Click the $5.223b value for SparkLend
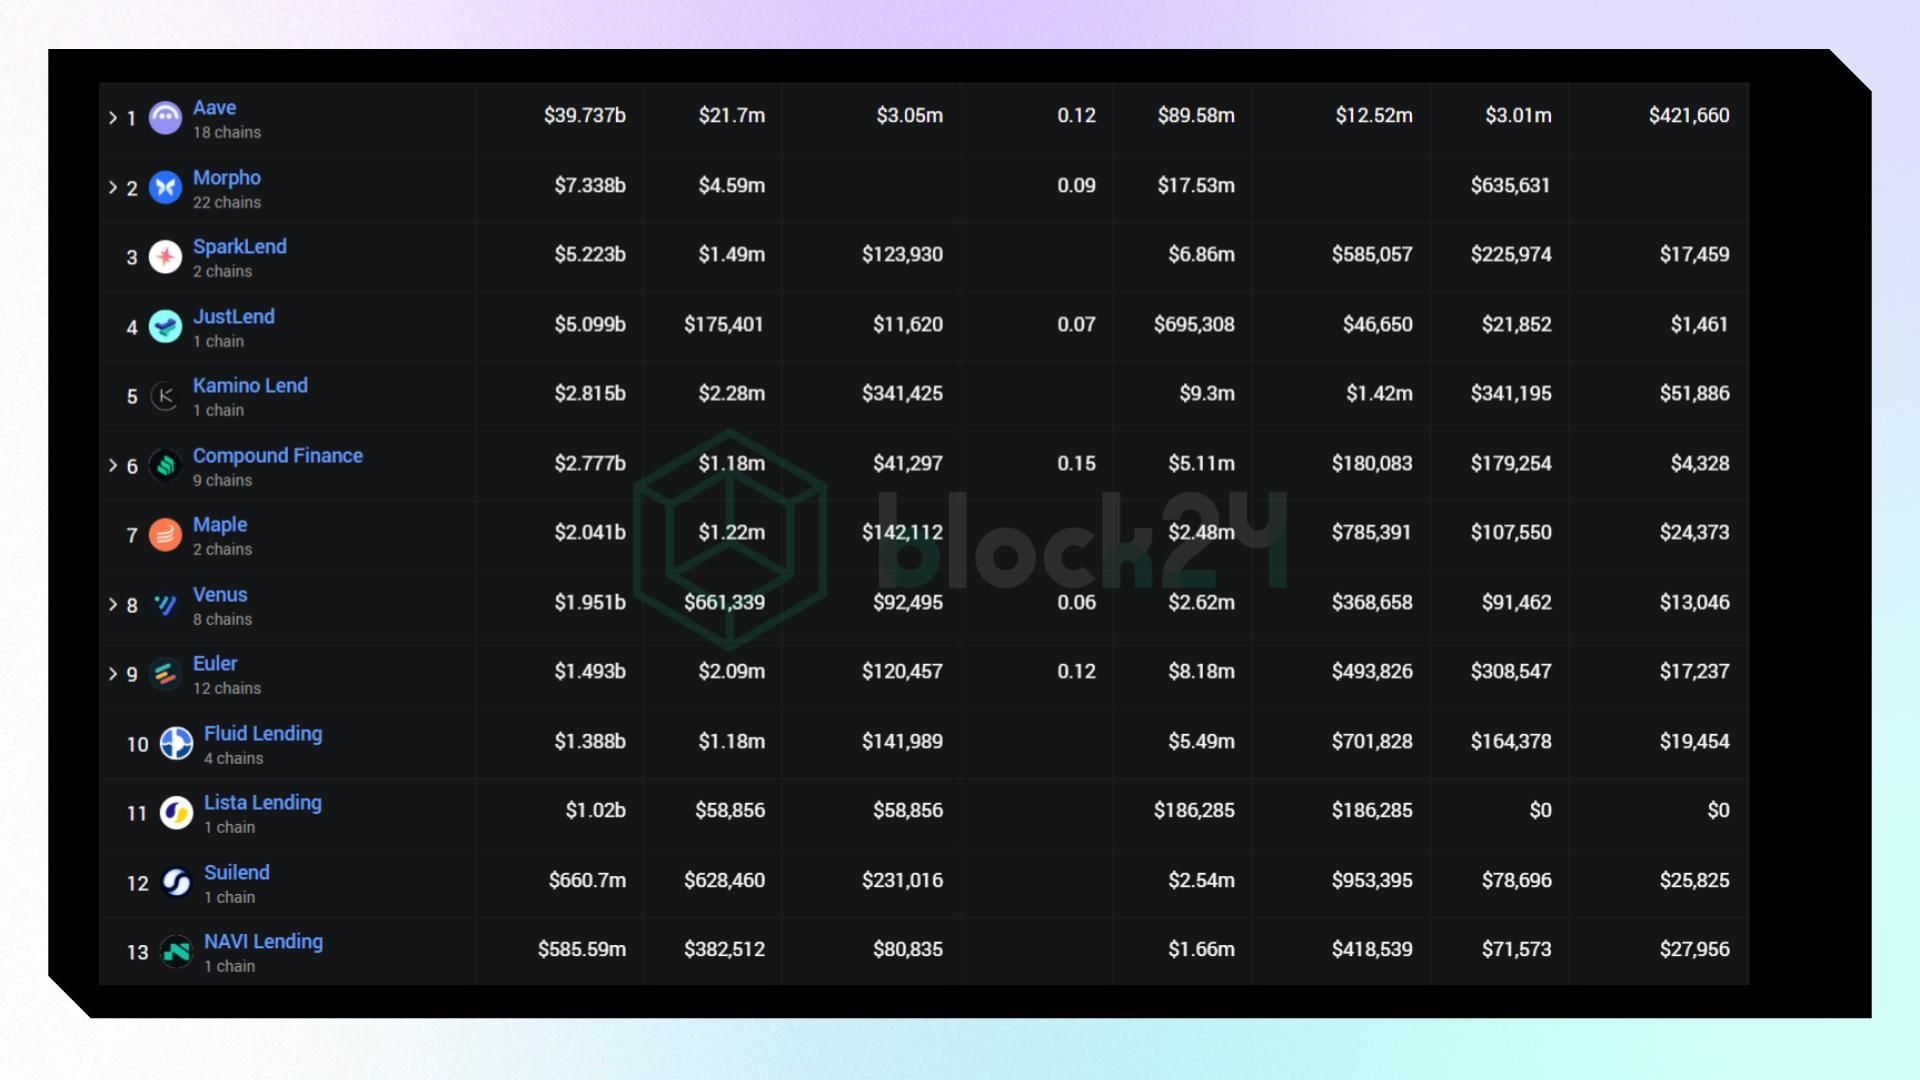 590,255
